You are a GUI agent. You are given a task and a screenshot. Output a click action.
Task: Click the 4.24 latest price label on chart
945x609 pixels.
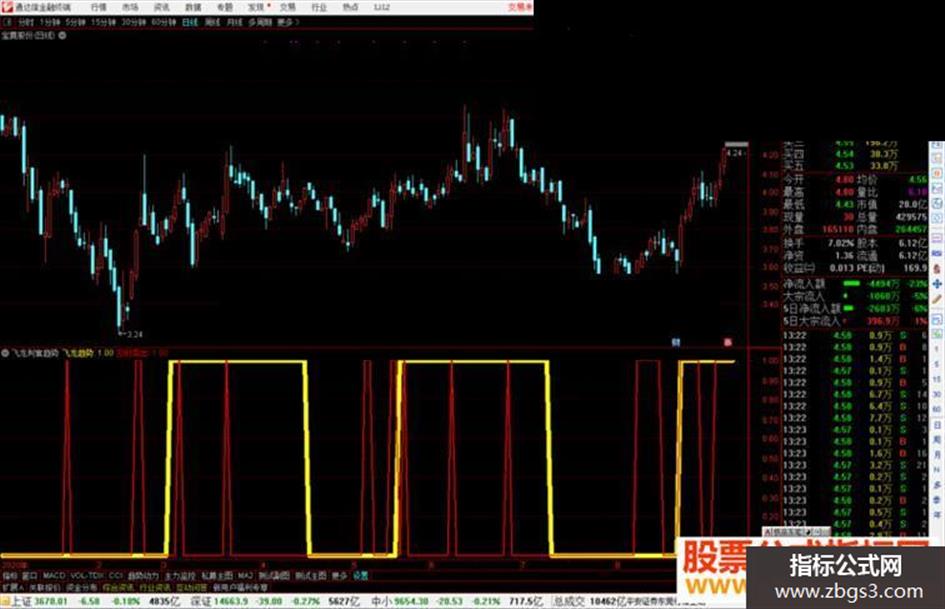(x=735, y=153)
